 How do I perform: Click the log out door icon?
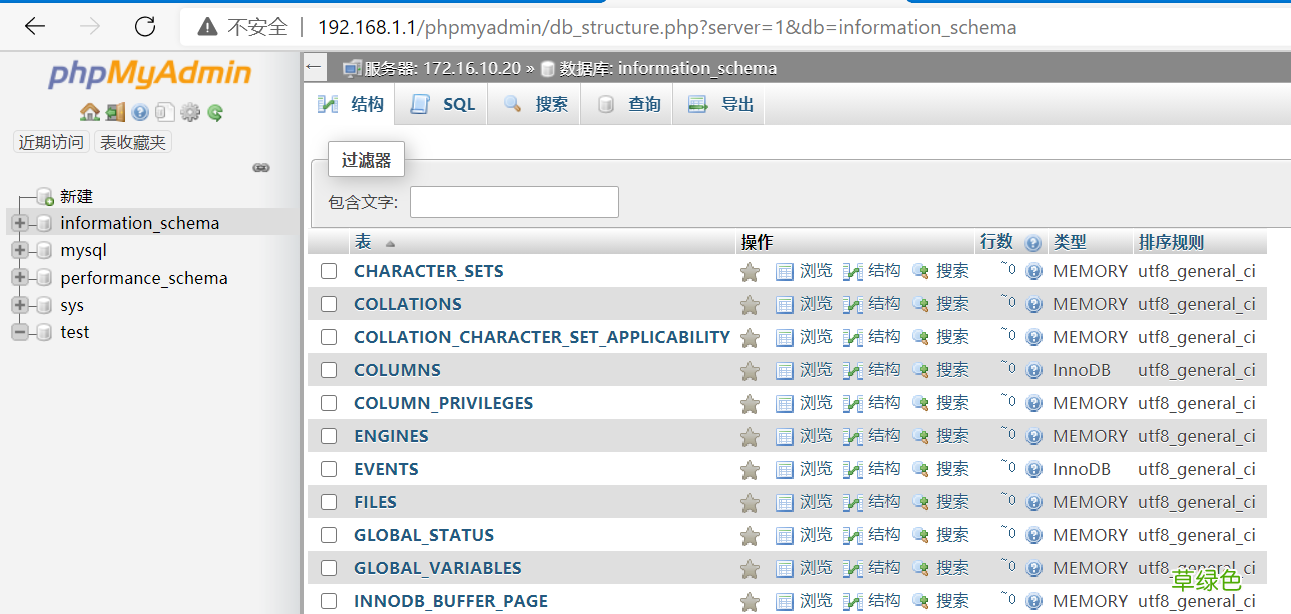(115, 112)
